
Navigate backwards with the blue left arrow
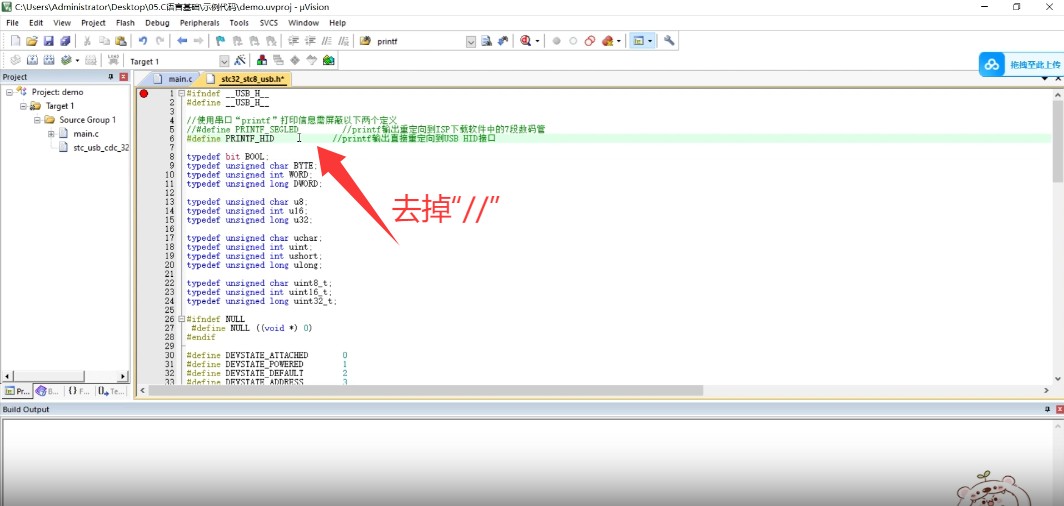[182, 41]
